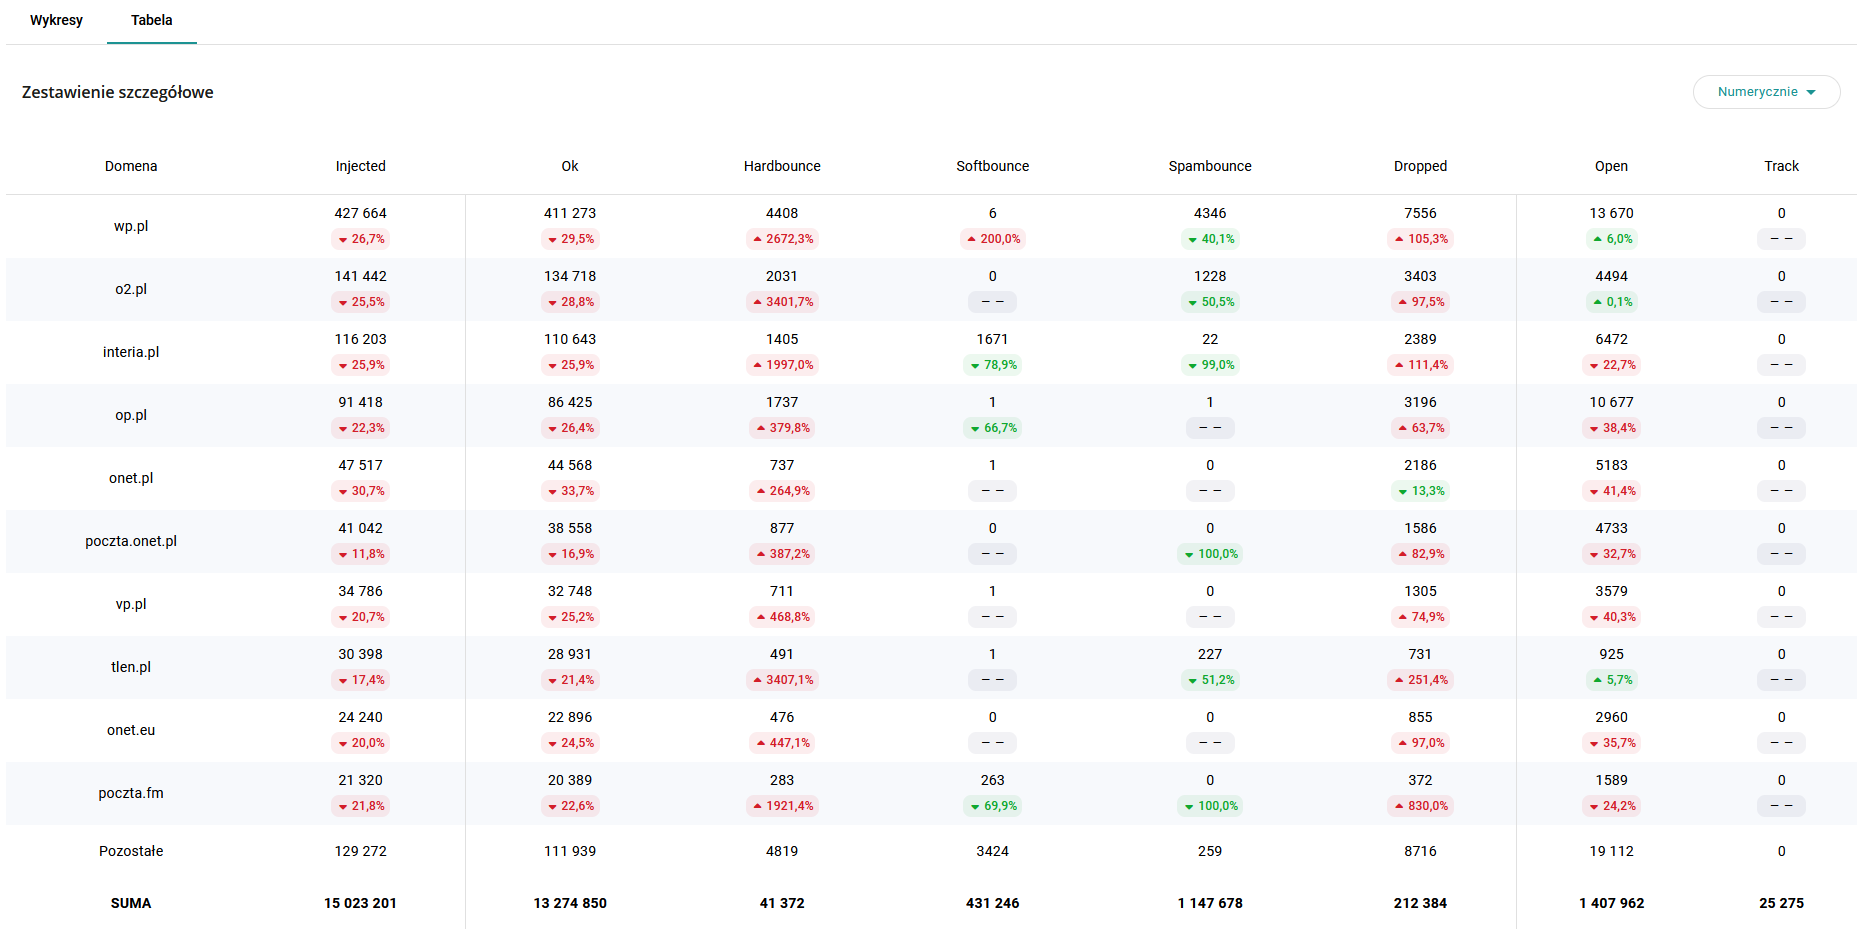Click the wp.pl Hardbounce 2672,3% increase badge

pyautogui.click(x=782, y=239)
